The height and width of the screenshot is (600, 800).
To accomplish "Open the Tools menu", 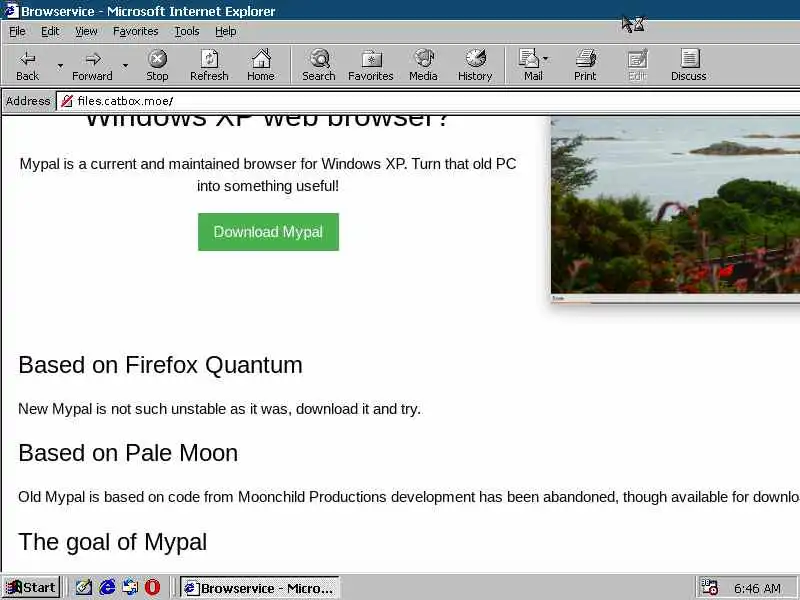I will coord(187,32).
